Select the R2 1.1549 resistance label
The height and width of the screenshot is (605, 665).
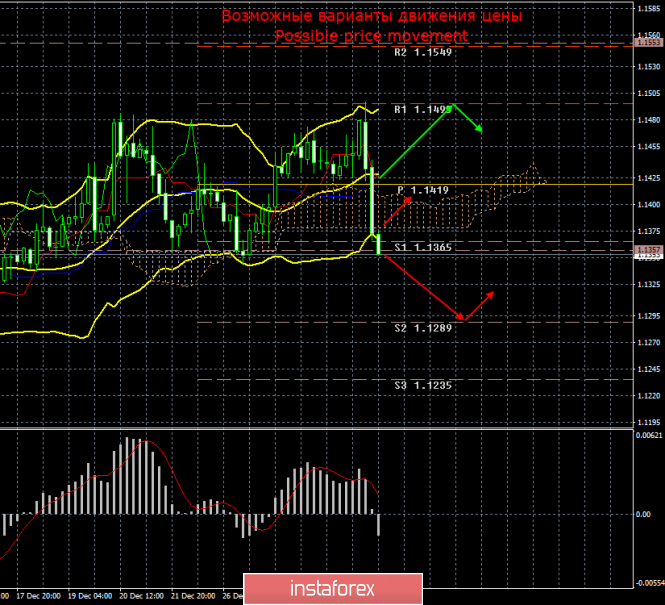pyautogui.click(x=423, y=52)
